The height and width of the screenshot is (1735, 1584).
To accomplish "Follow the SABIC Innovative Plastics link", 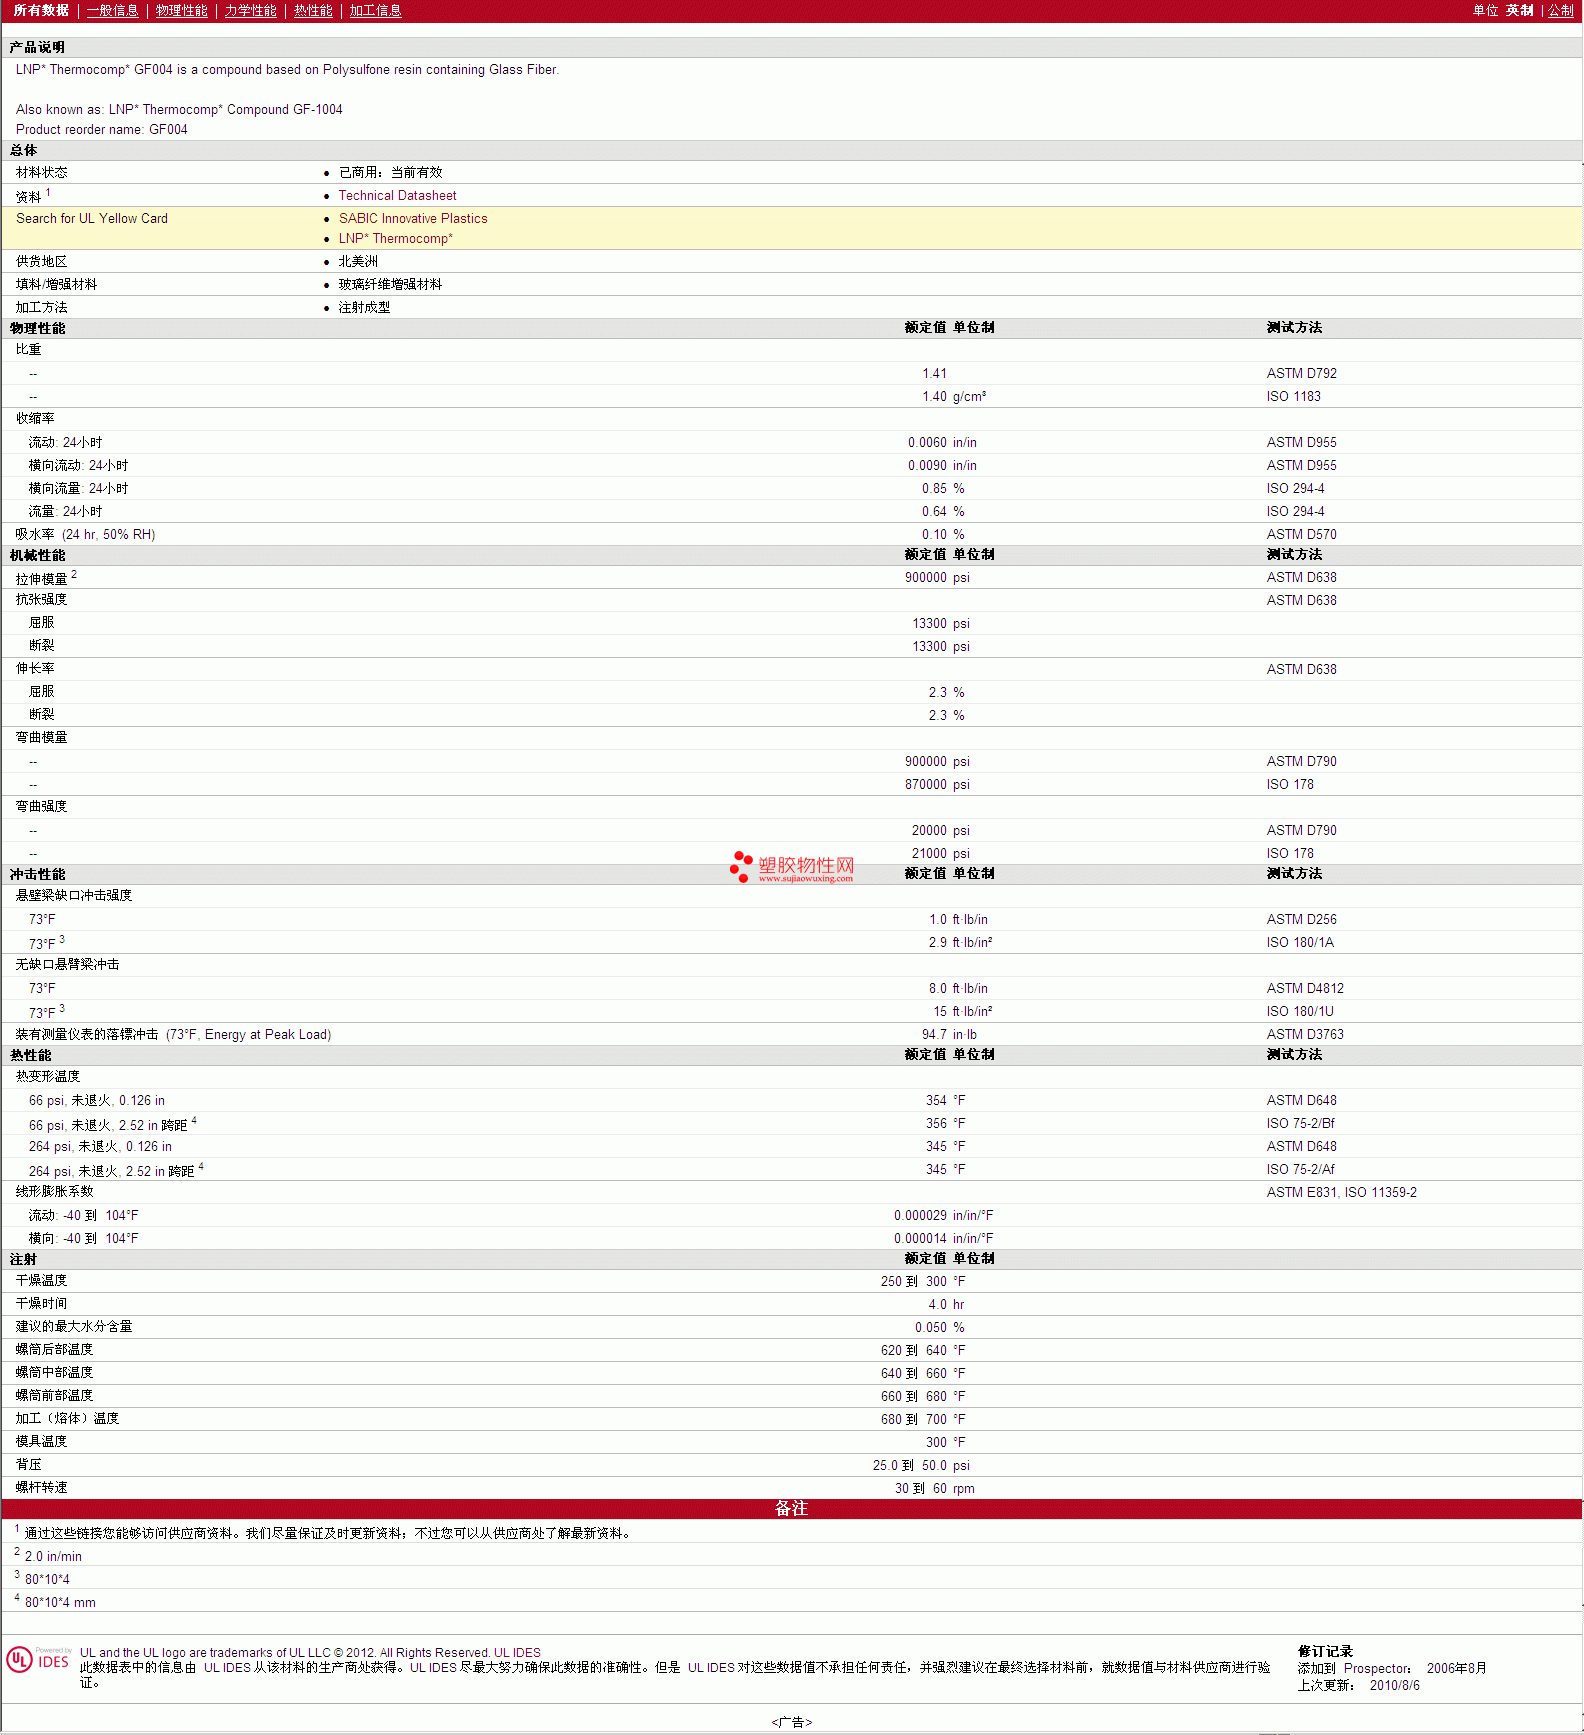I will pos(413,219).
